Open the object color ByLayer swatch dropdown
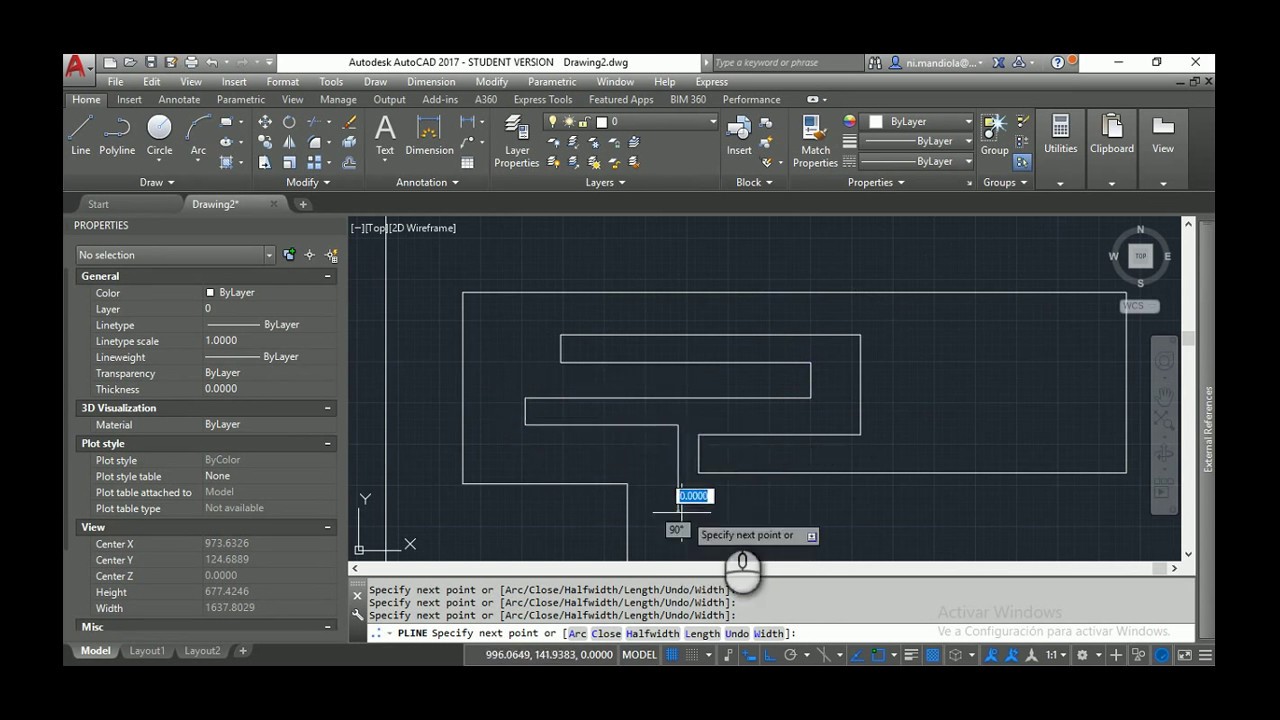Viewport: 1280px width, 720px height. click(x=920, y=121)
